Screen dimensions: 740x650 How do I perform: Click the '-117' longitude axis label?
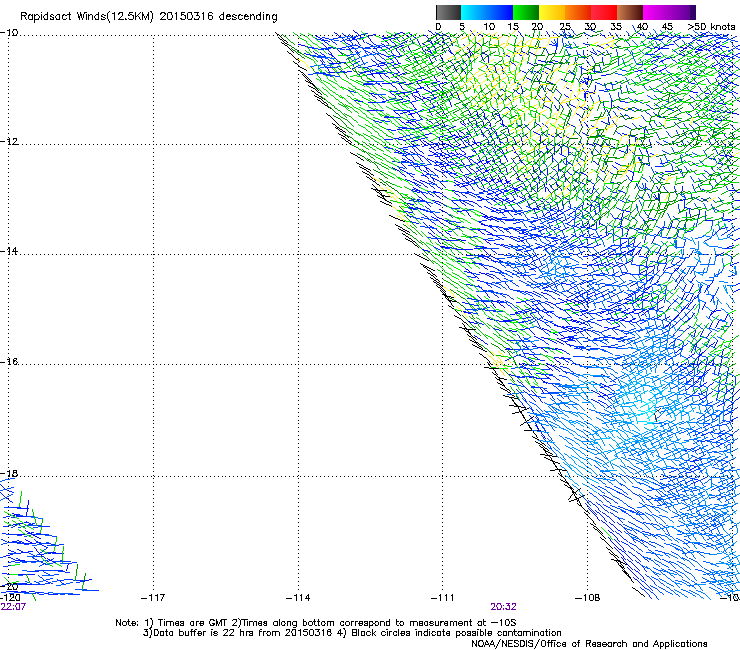[x=153, y=598]
